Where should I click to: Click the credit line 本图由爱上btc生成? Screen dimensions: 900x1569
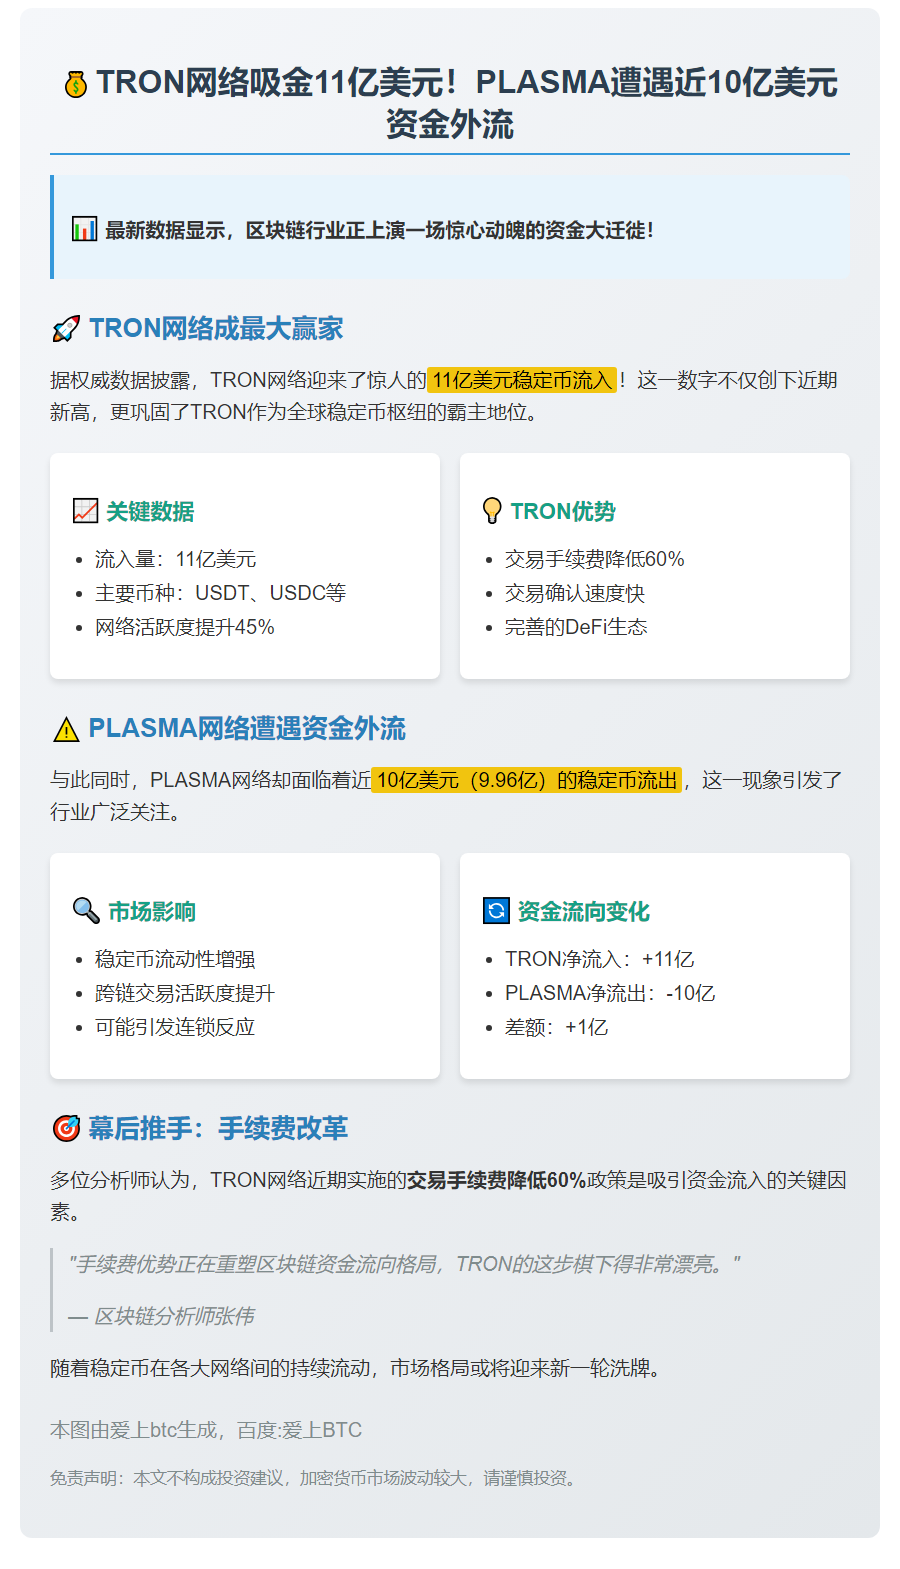coord(206,1430)
